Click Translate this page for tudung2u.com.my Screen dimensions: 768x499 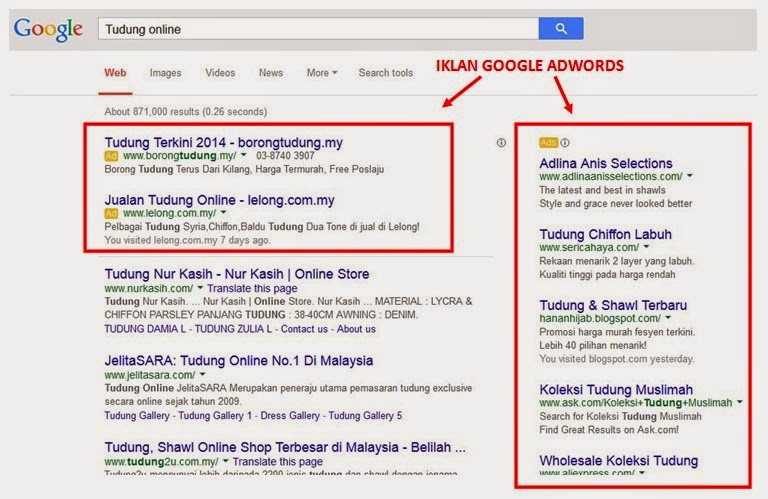278,462
